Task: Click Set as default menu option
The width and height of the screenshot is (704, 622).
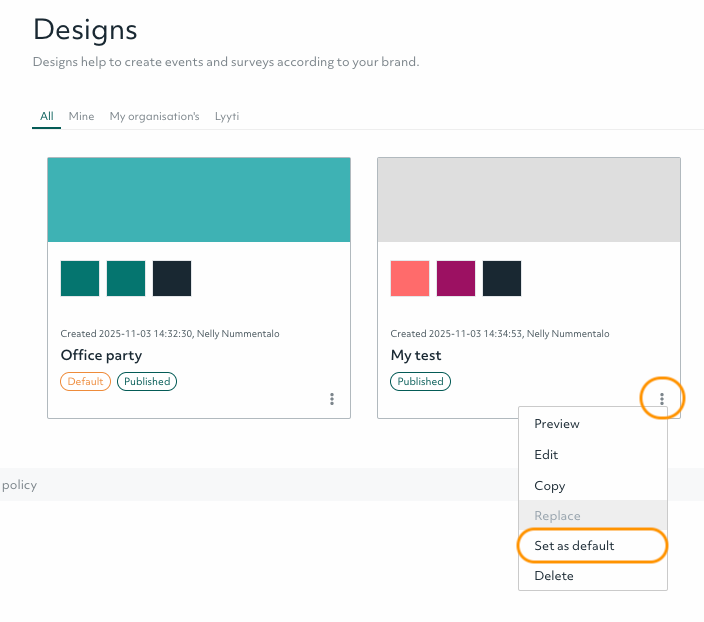Action: (574, 546)
